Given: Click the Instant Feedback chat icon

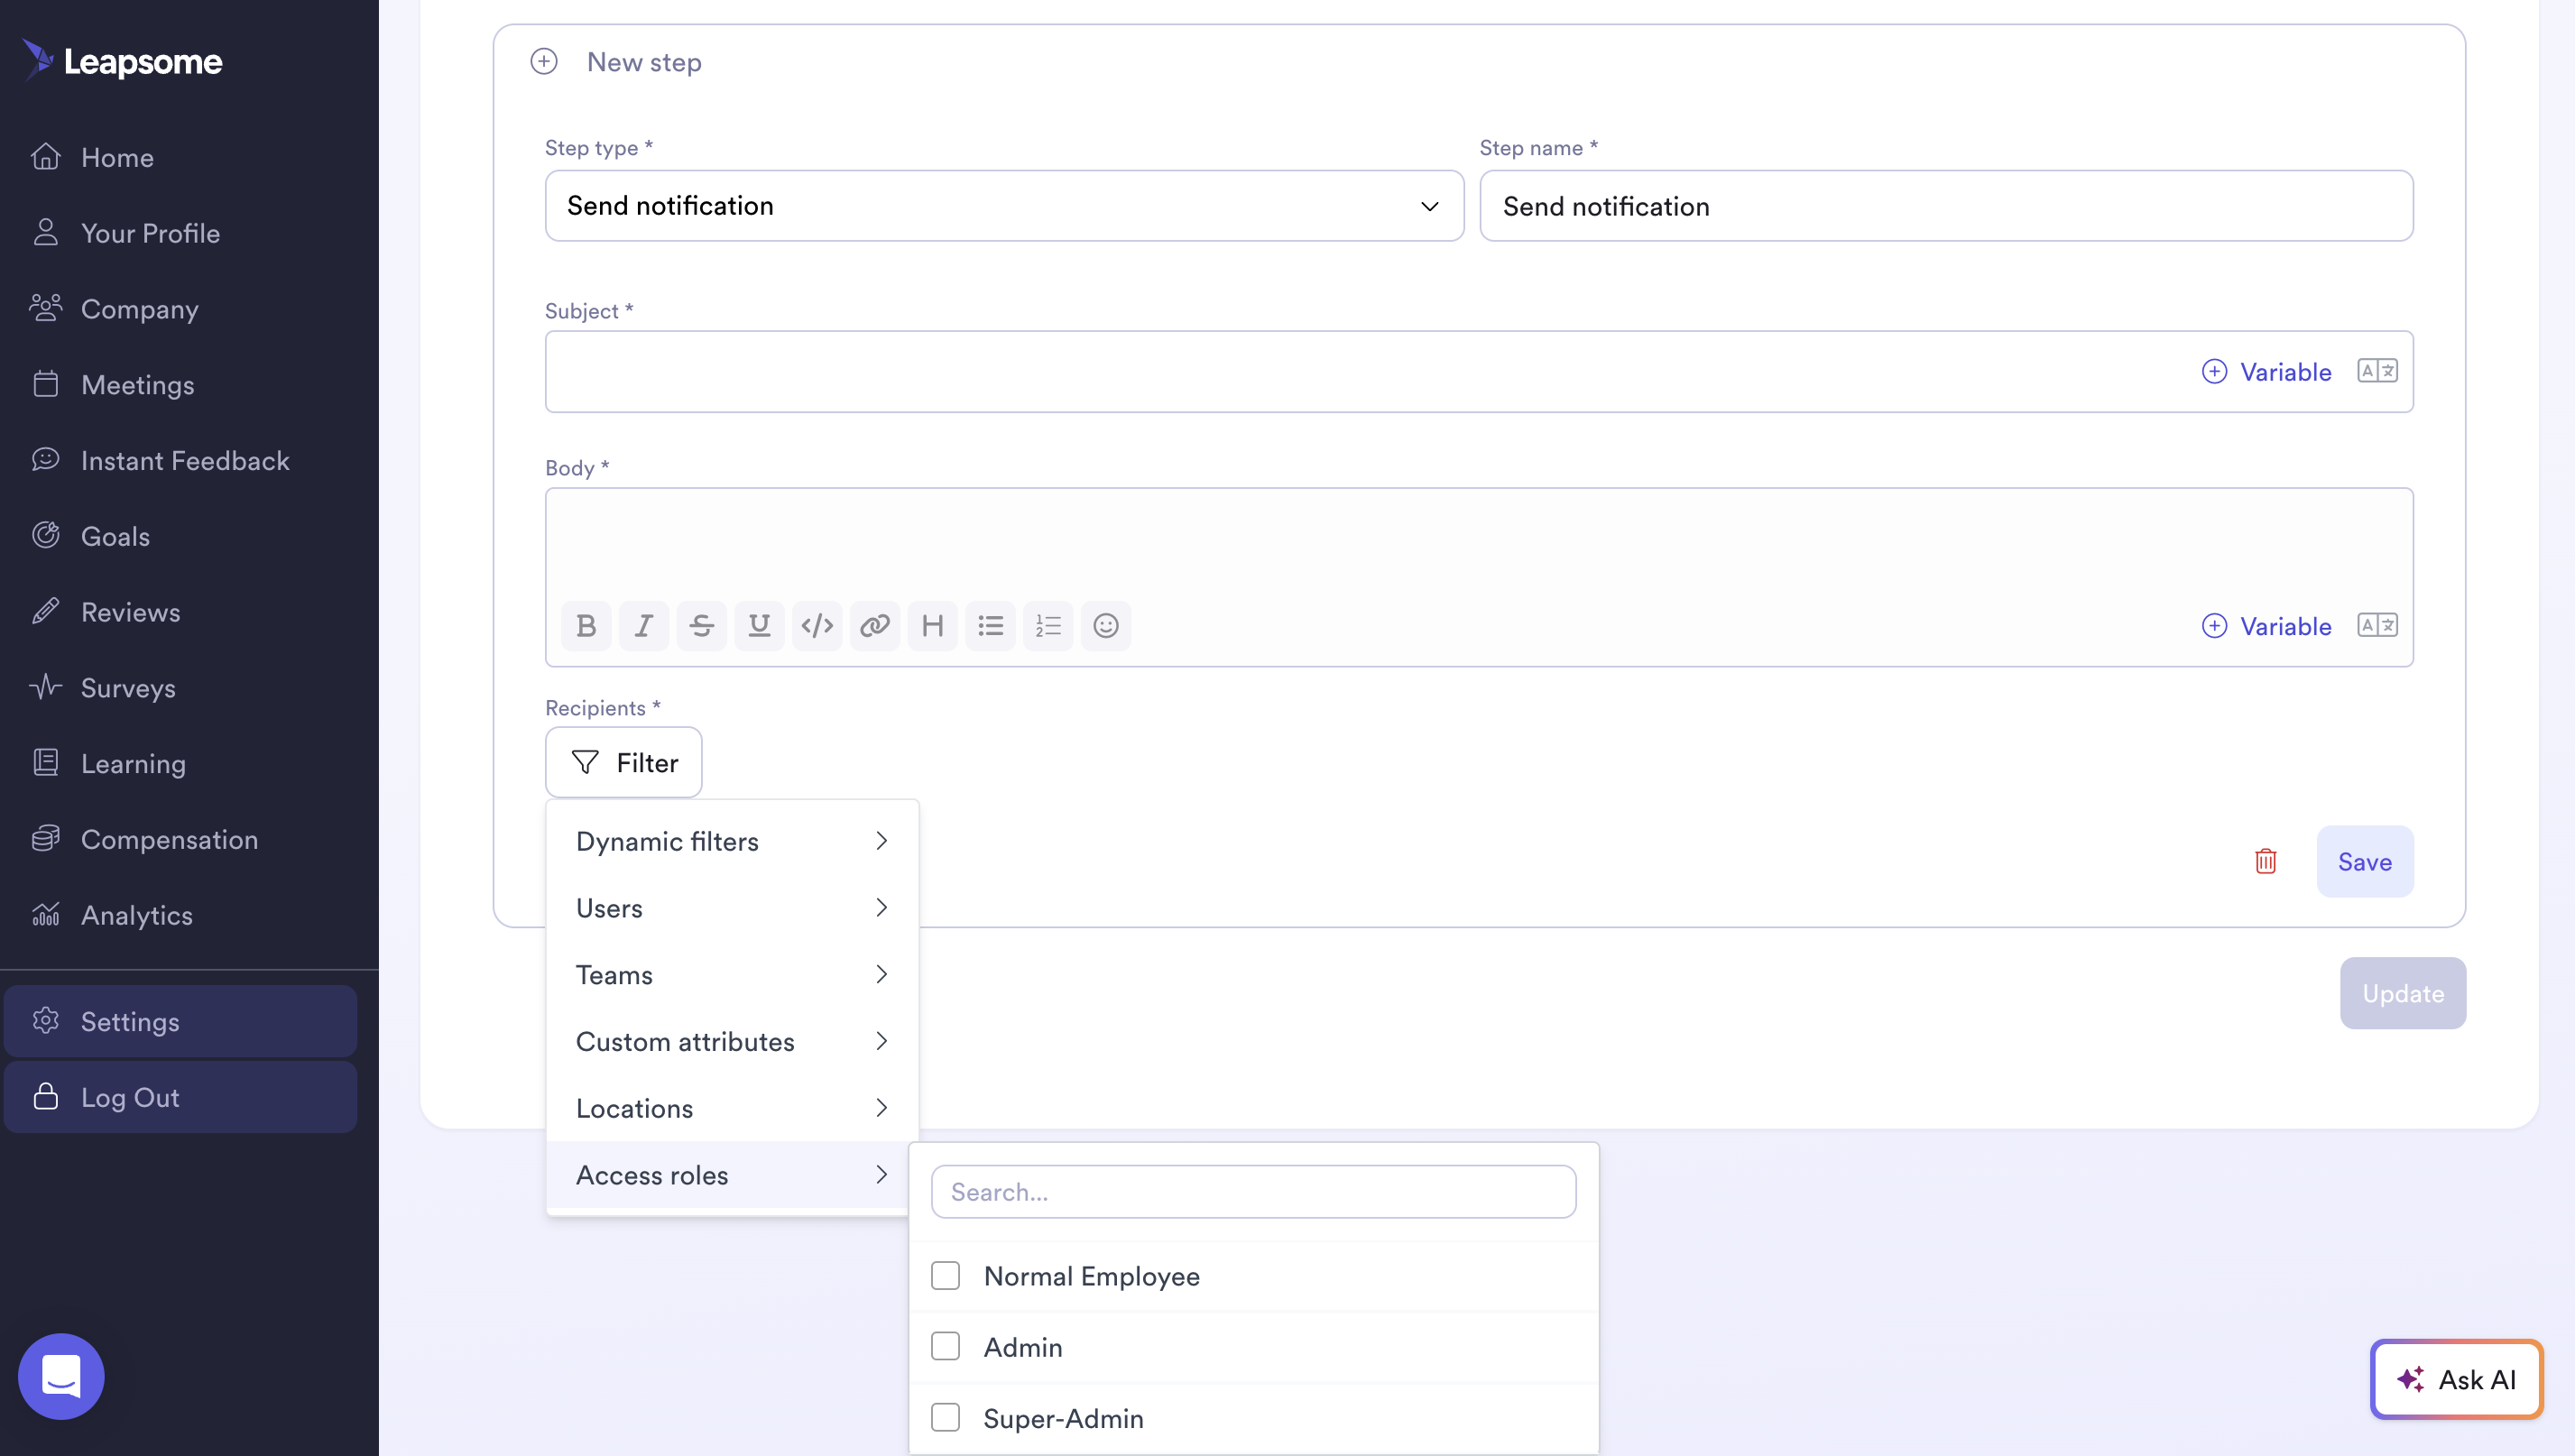Looking at the screenshot, I should tap(46, 460).
